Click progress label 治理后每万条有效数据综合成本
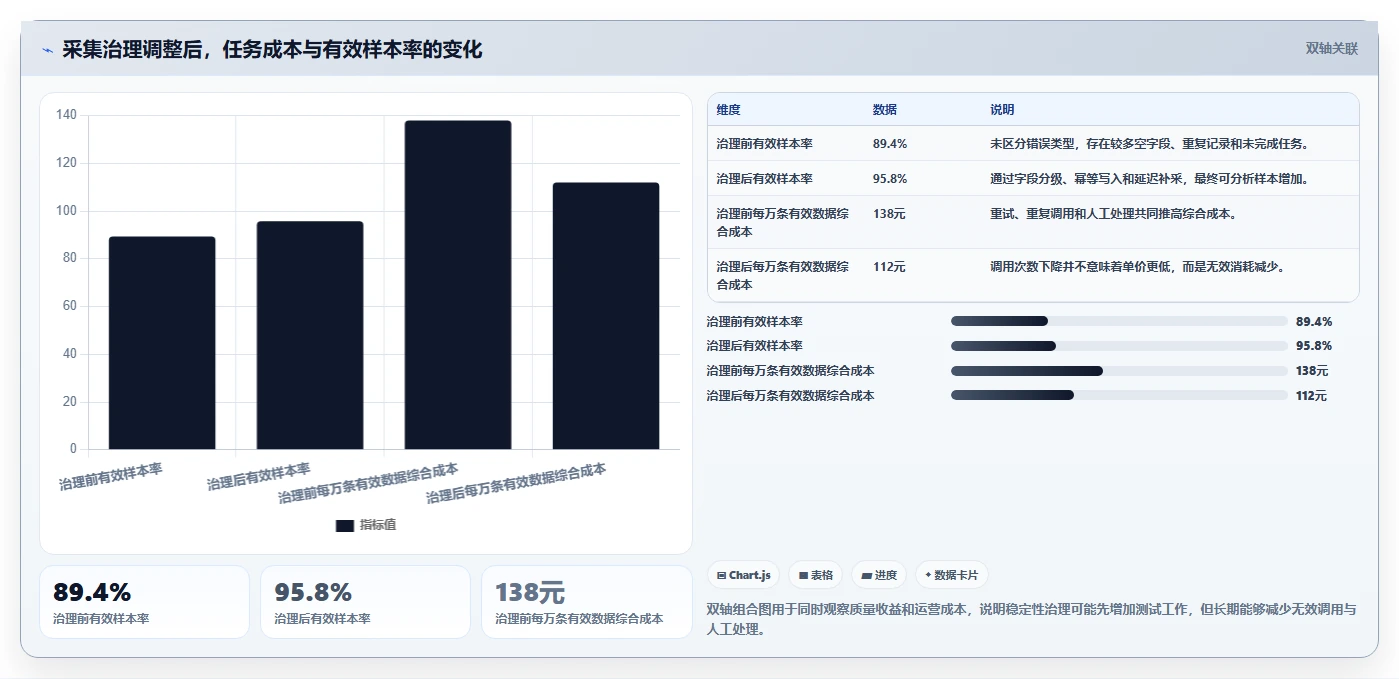This screenshot has height=679, width=1399. [790, 396]
